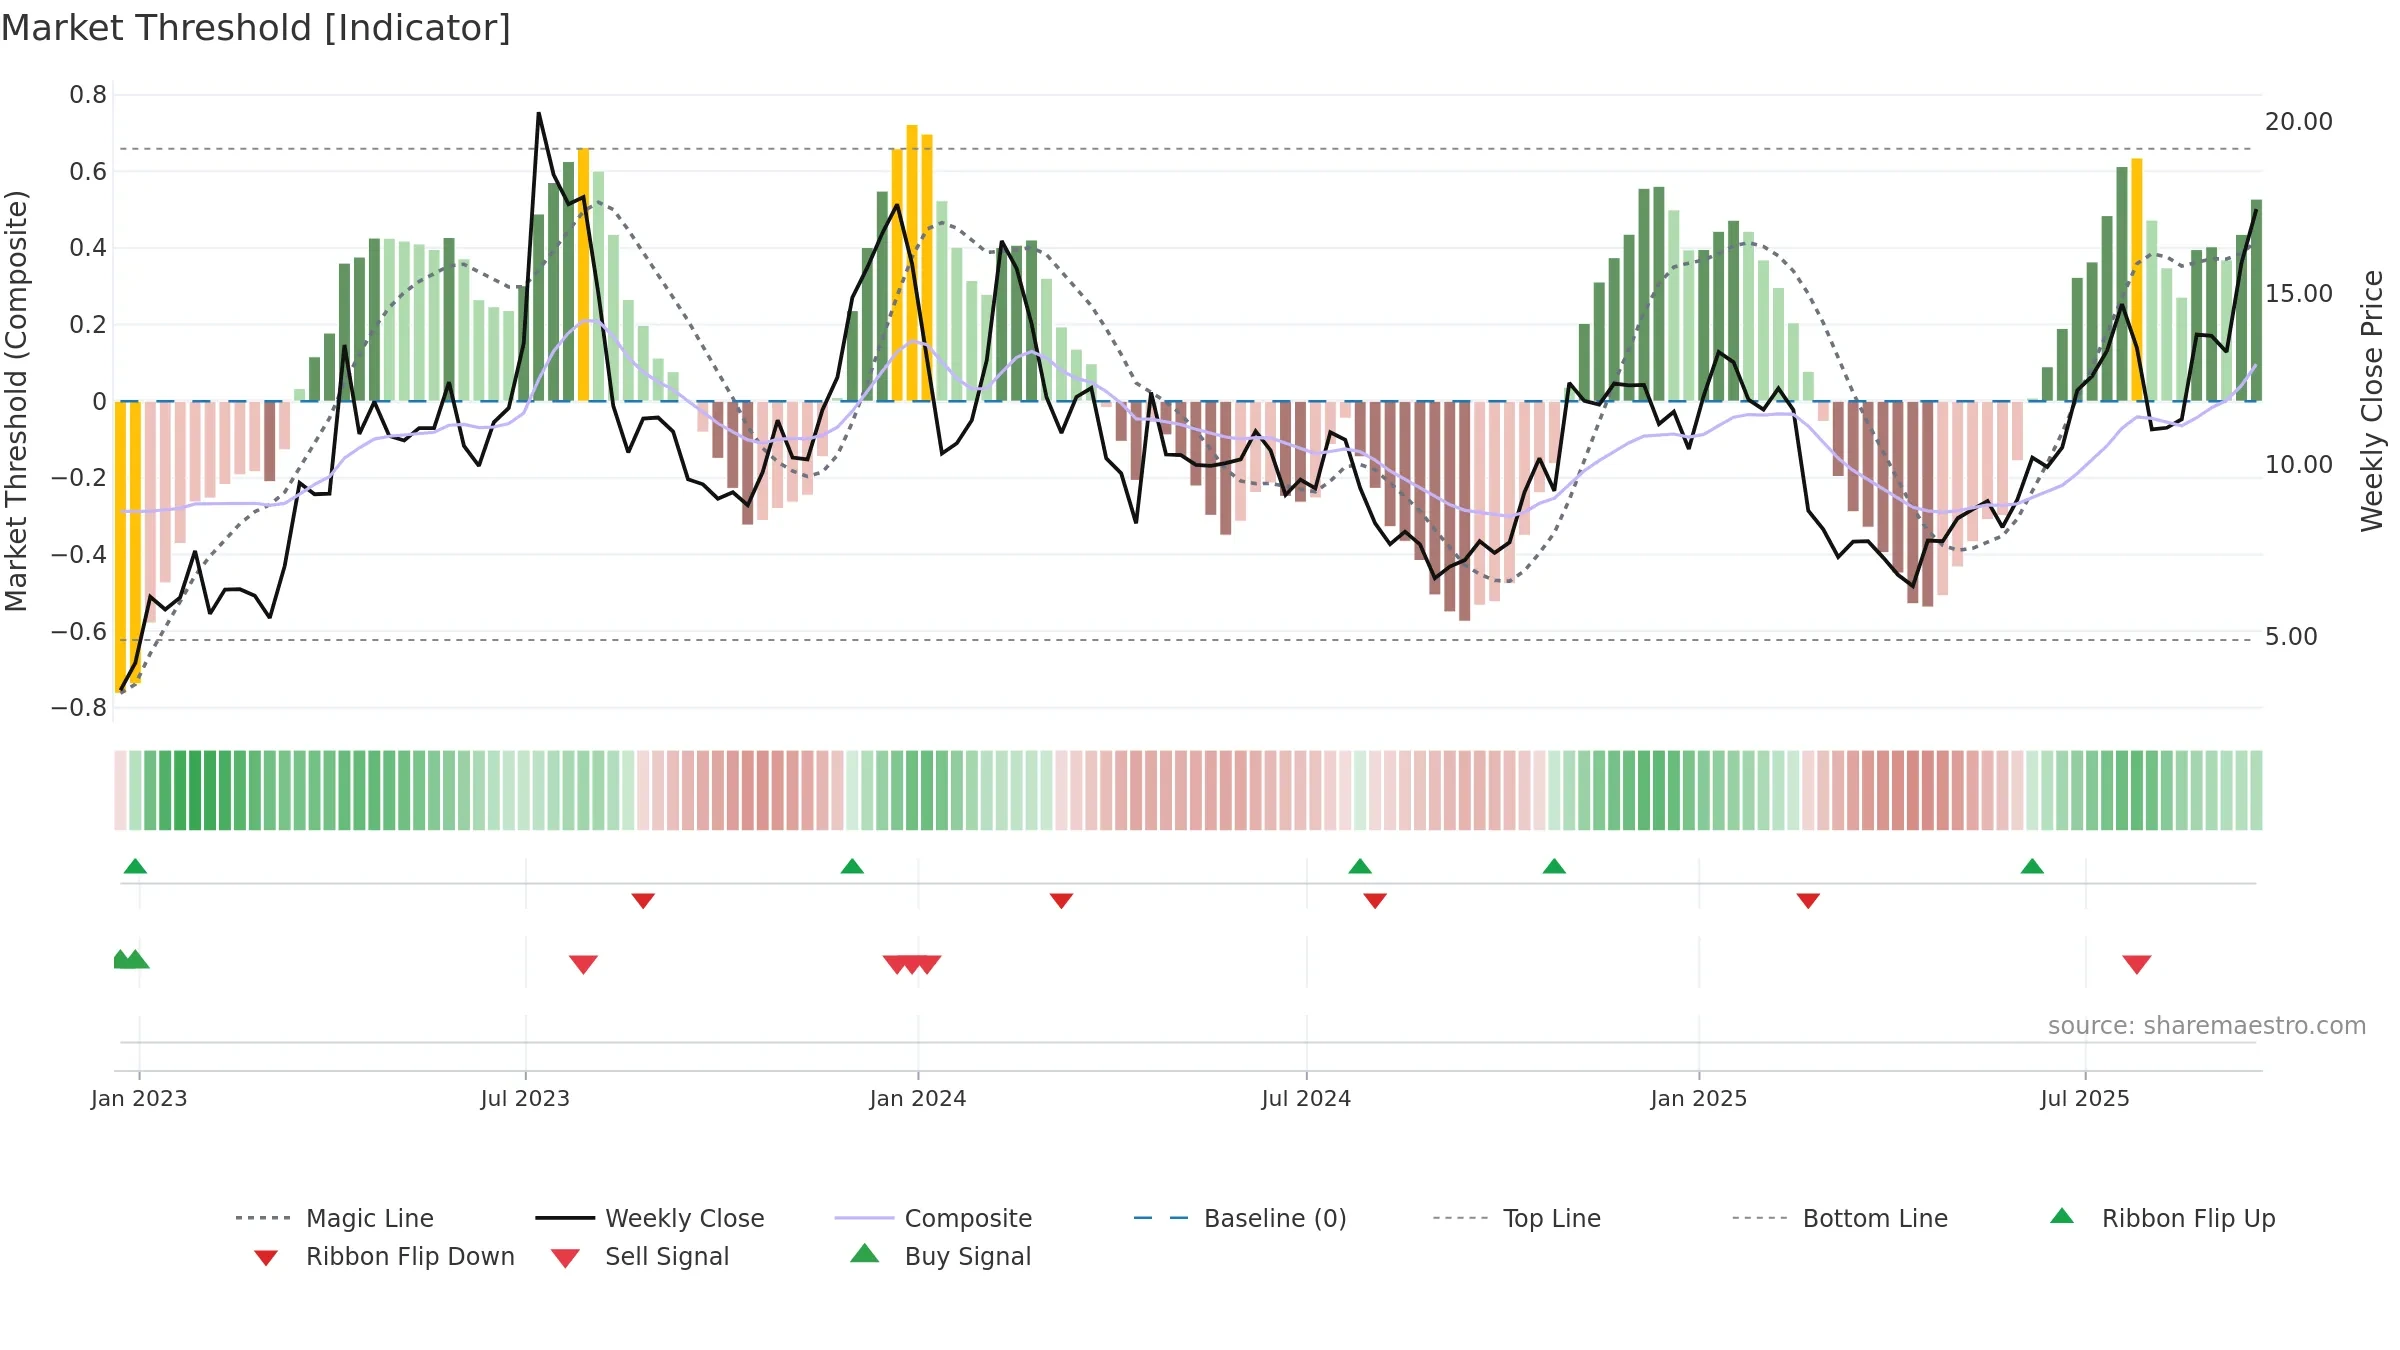Toggle the Sell Signal legend entry
2400x1350 pixels.
(640, 1256)
